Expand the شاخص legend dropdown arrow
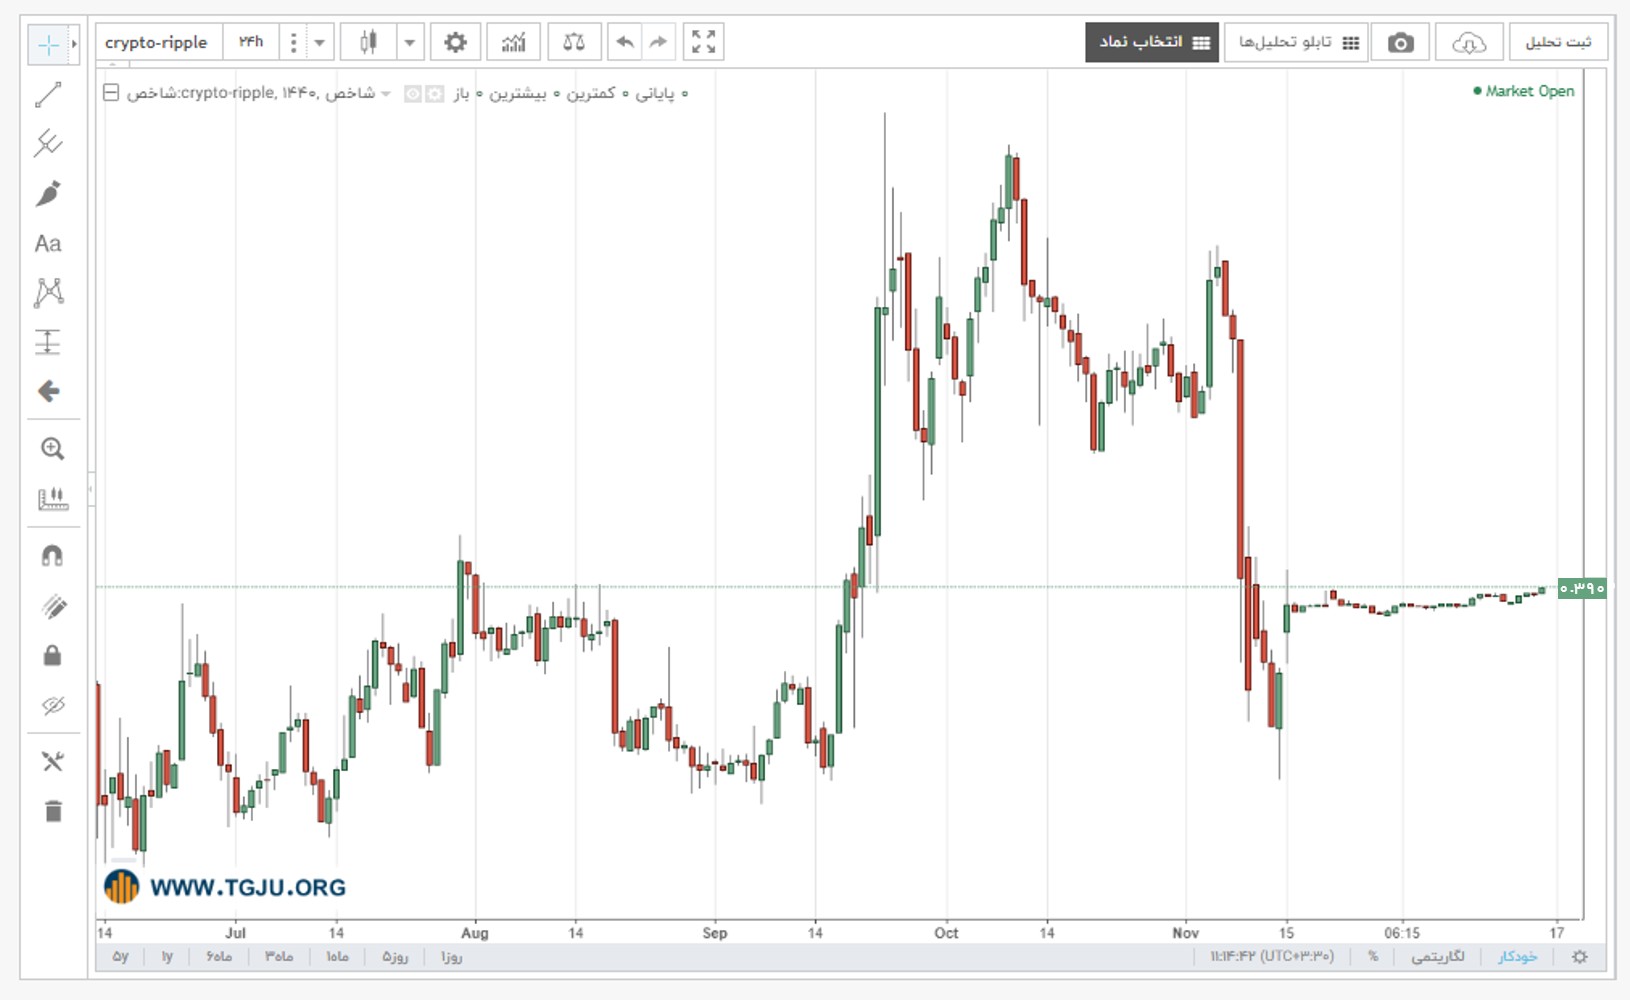The height and width of the screenshot is (1000, 1630). pyautogui.click(x=386, y=94)
